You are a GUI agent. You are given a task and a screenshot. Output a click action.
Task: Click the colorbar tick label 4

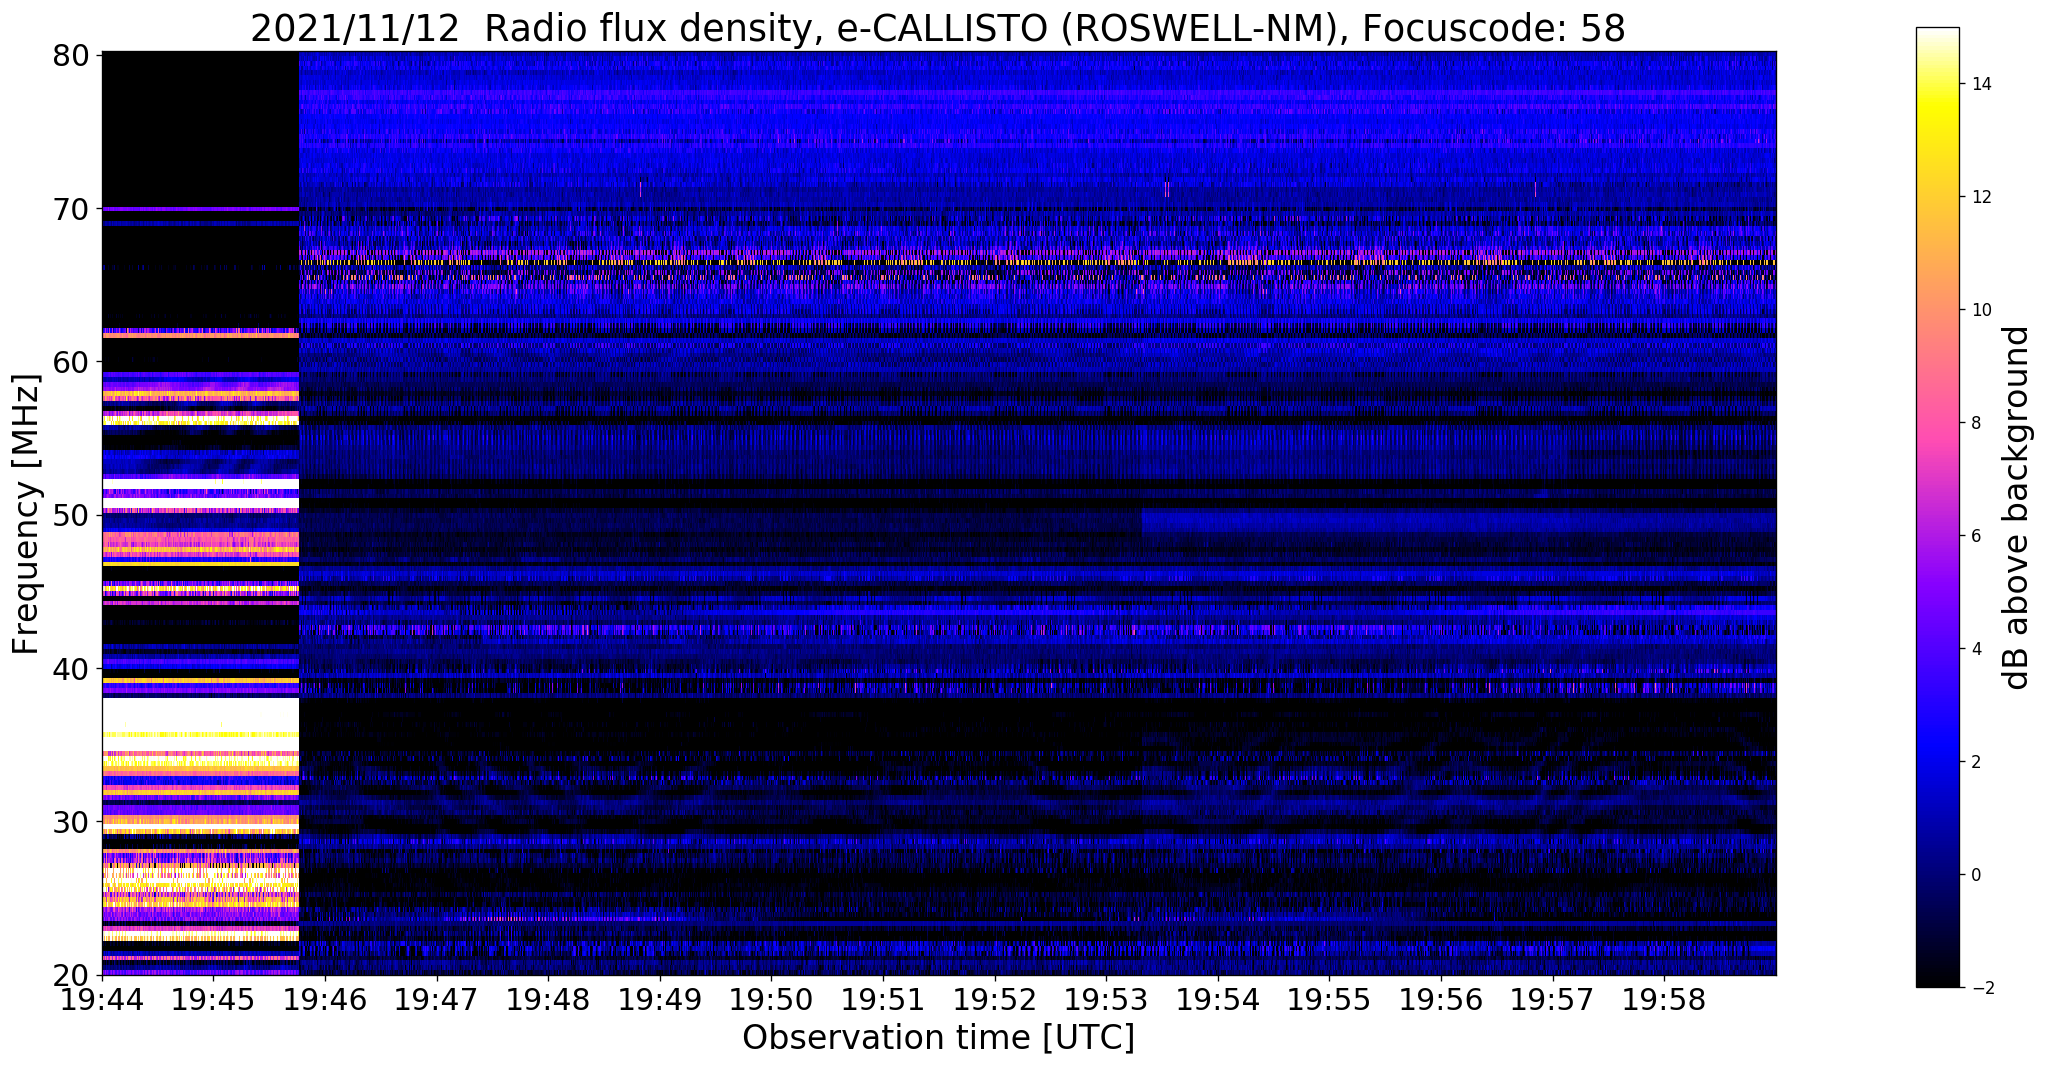click(x=1975, y=649)
